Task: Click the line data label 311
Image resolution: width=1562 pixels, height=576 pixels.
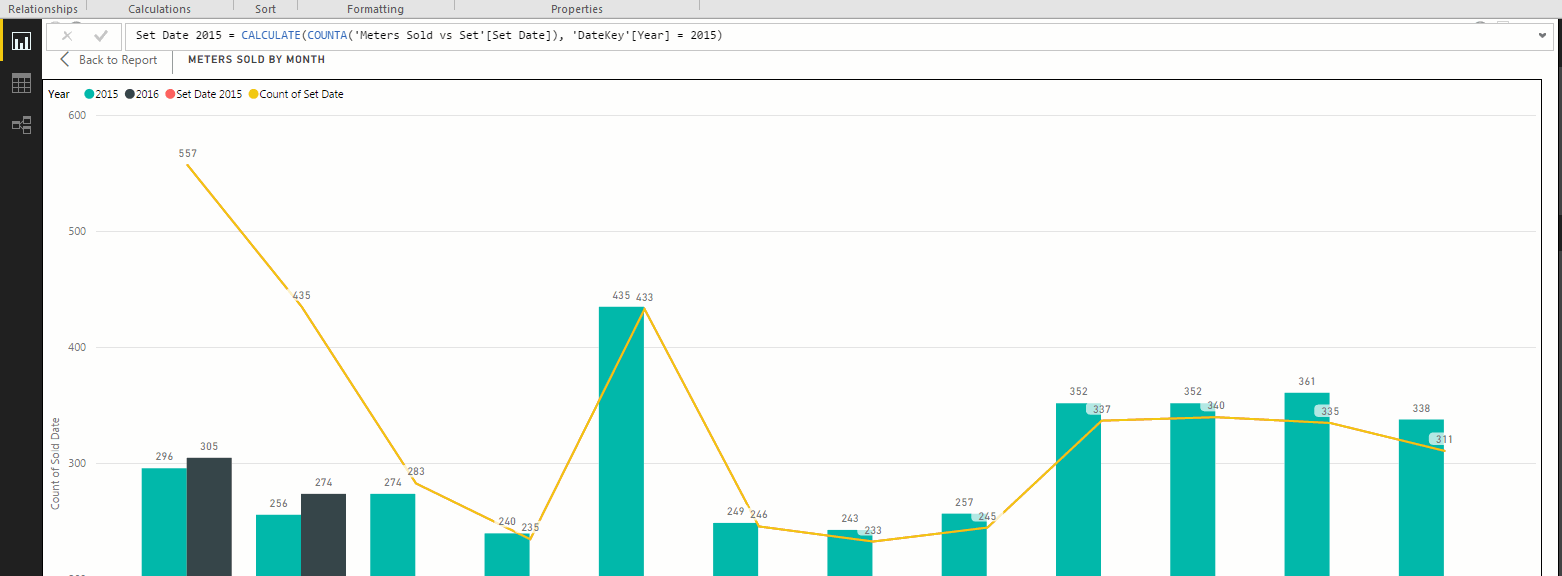Action: 1444,439
